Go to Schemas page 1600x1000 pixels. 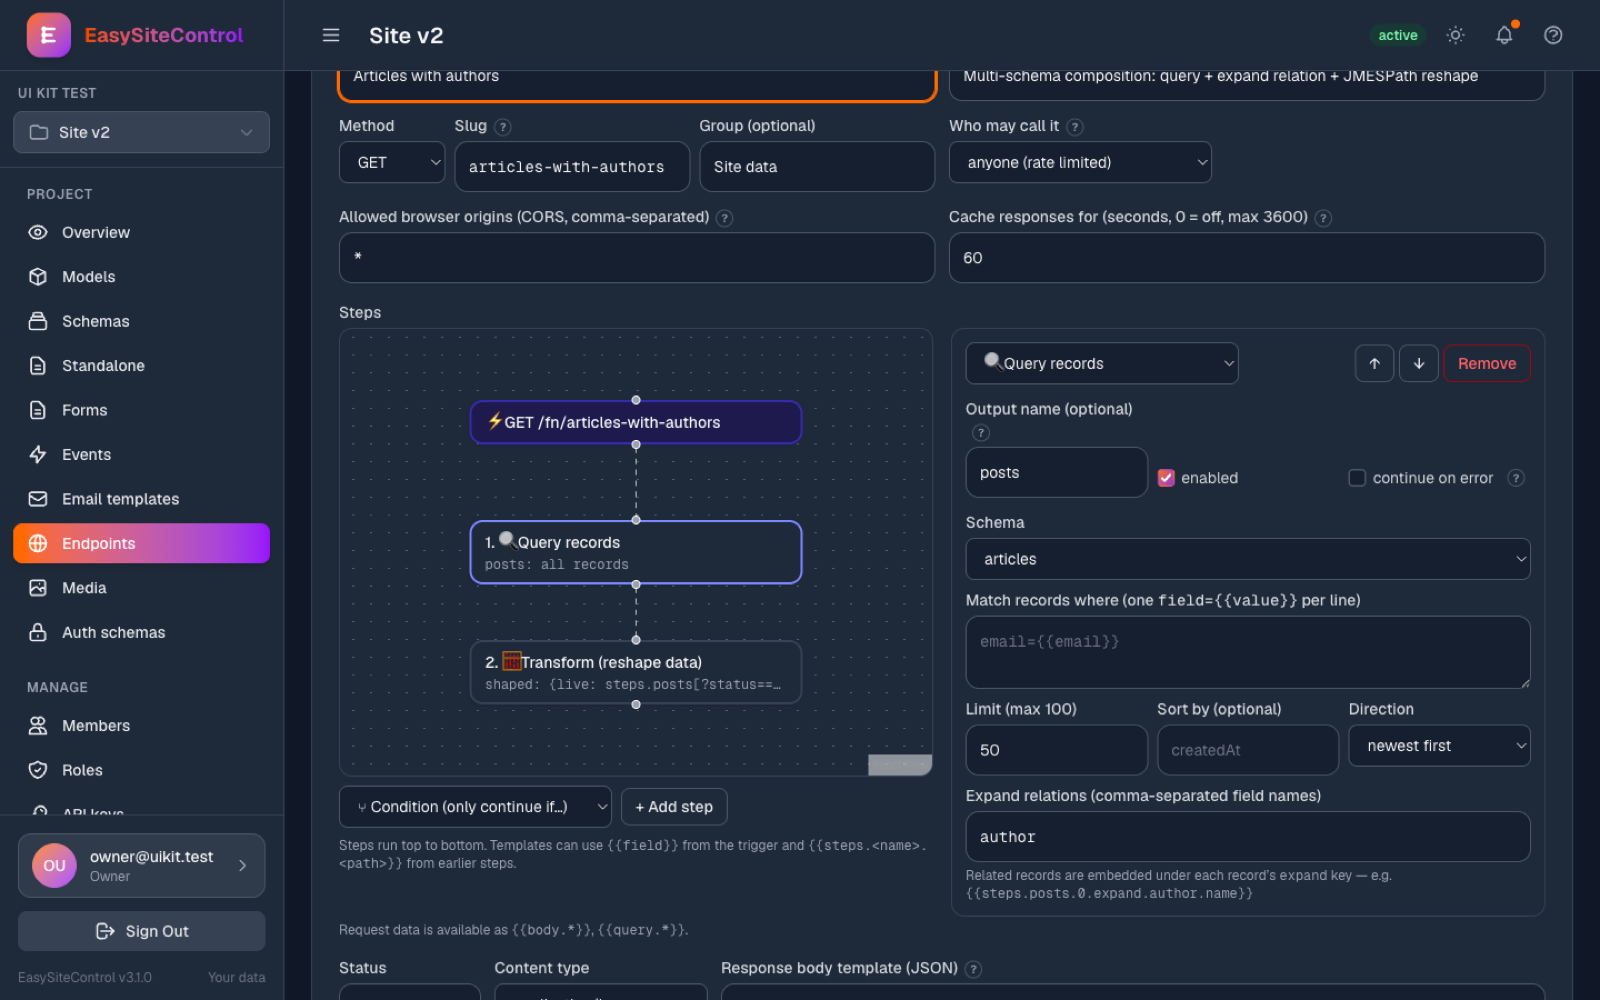click(141, 321)
